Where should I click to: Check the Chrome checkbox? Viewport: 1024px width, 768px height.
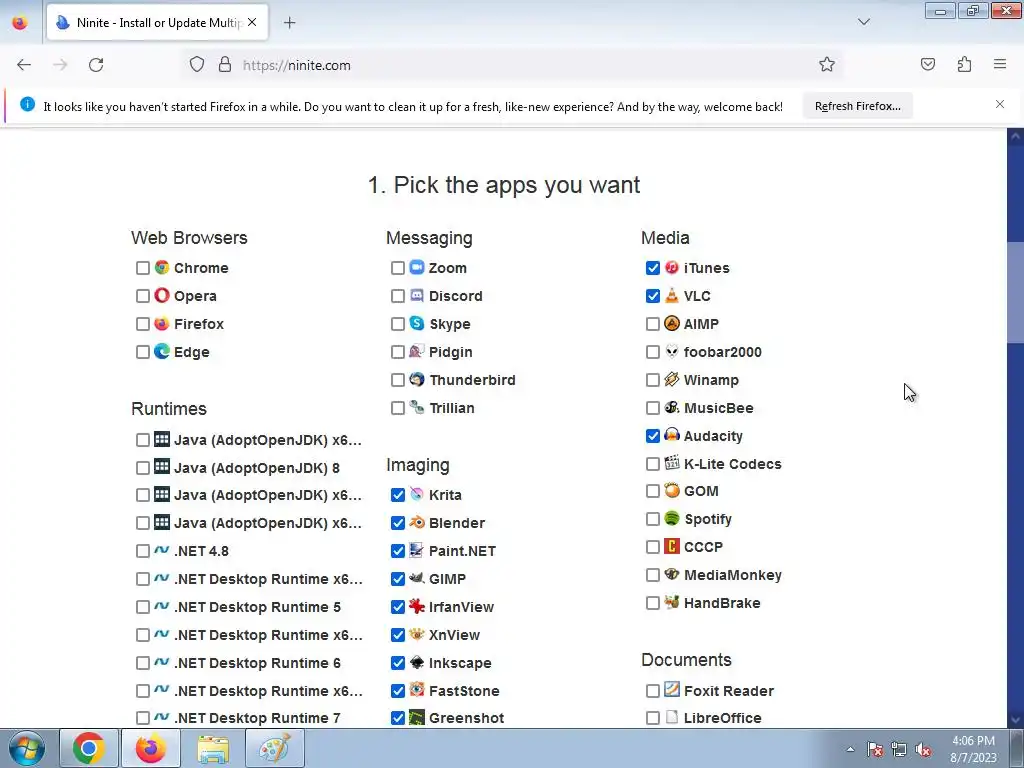(x=142, y=268)
